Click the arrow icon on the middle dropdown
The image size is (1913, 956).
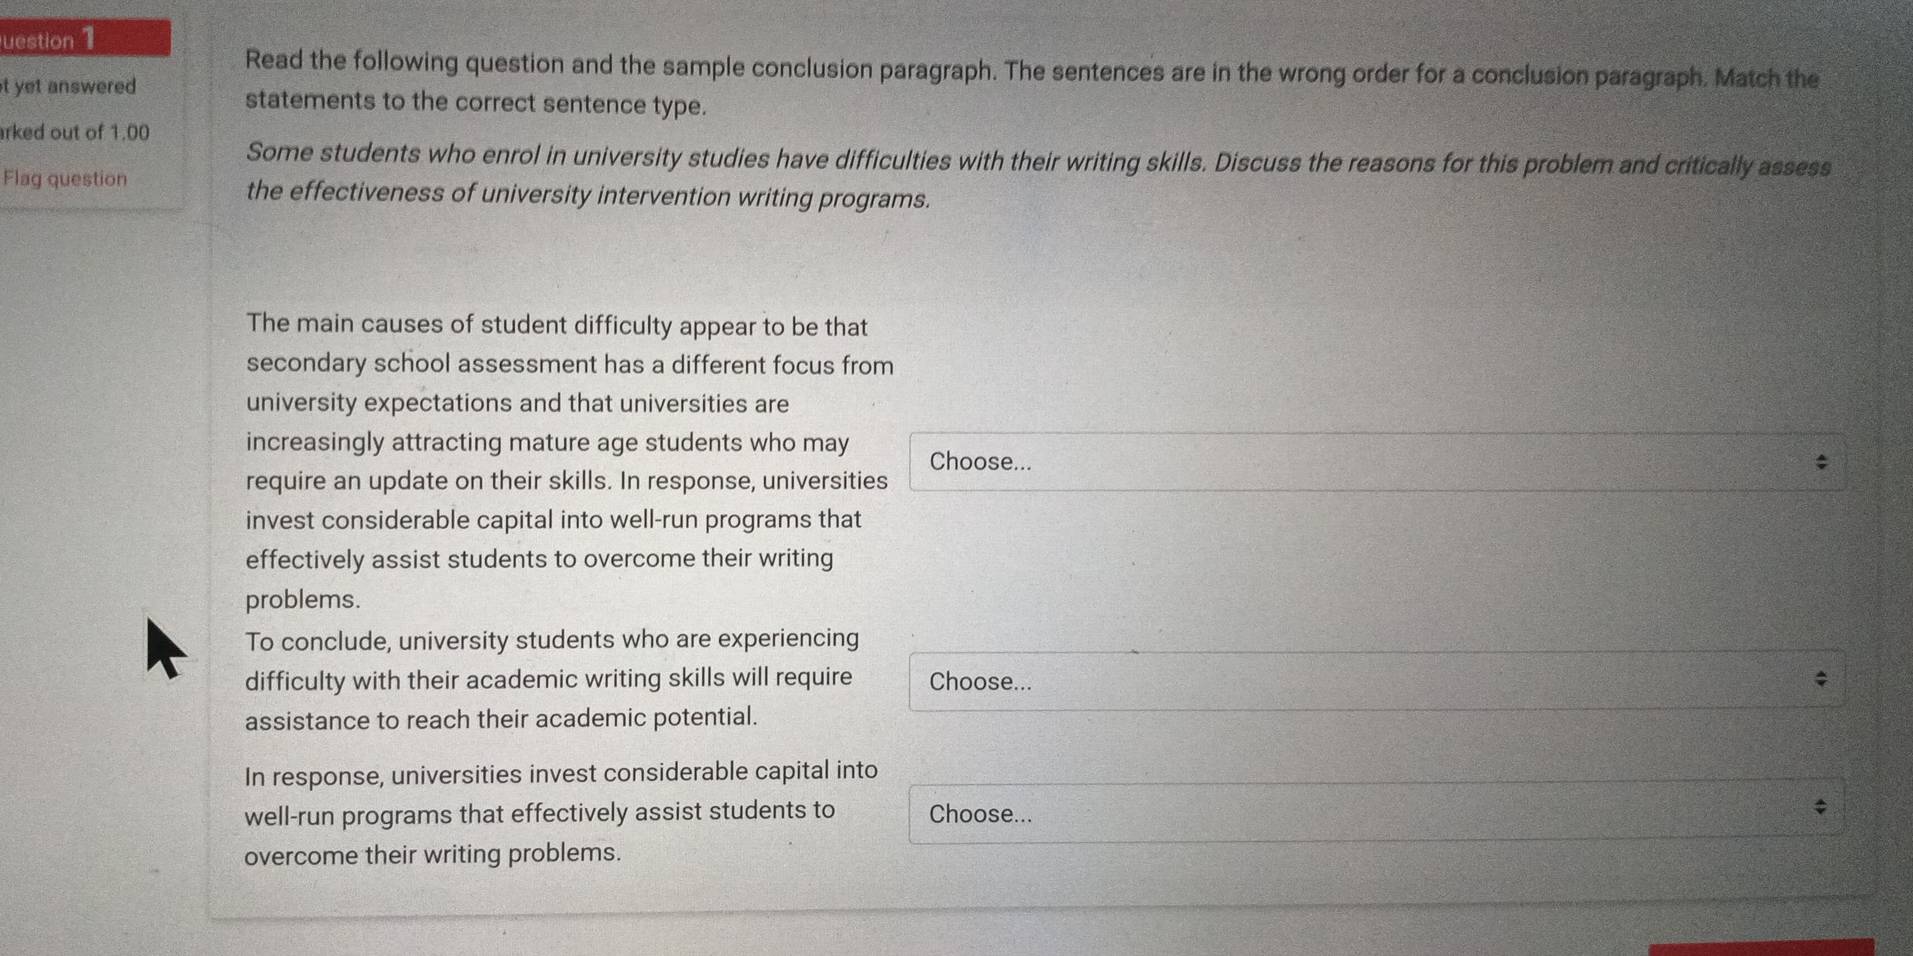point(1822,680)
